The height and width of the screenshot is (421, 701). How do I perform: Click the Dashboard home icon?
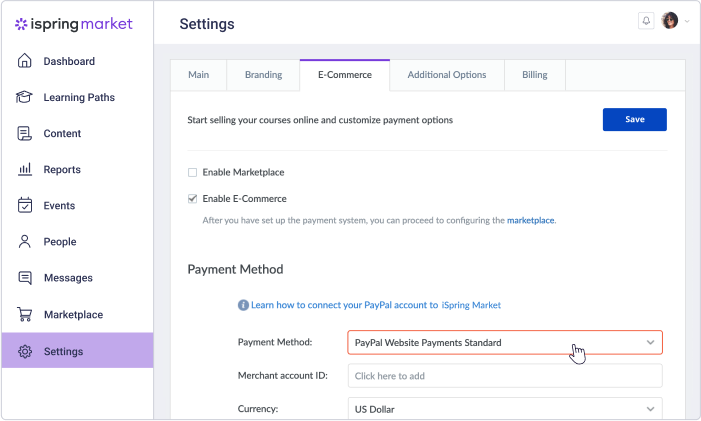(25, 61)
